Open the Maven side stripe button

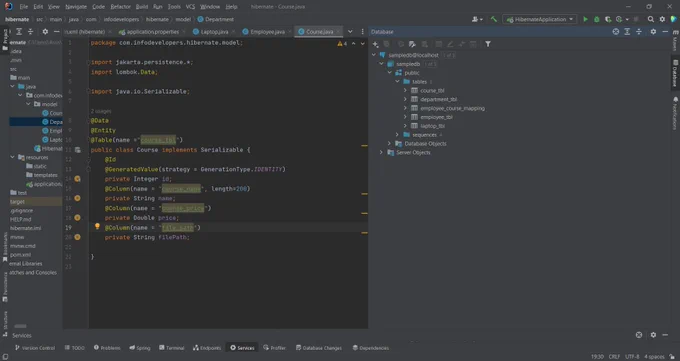(x=675, y=40)
